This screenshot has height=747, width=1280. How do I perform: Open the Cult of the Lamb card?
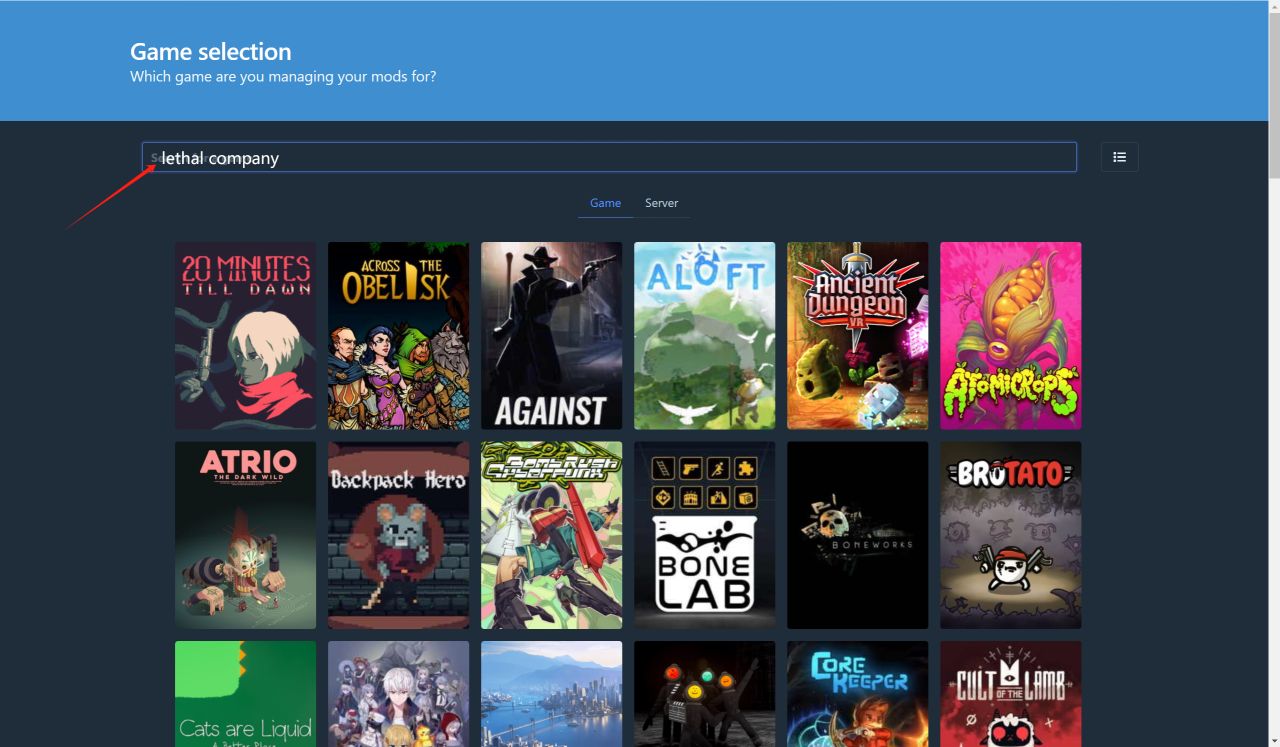(1010, 694)
